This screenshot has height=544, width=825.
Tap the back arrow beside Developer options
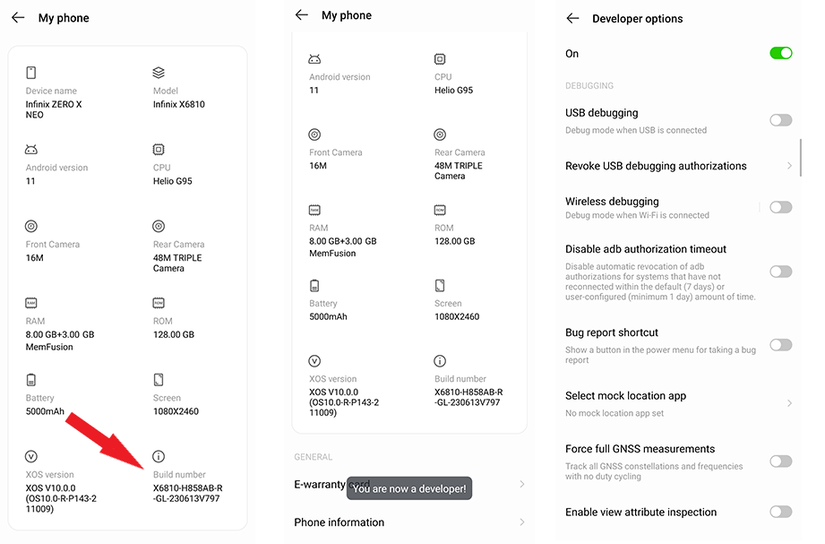[x=573, y=19]
